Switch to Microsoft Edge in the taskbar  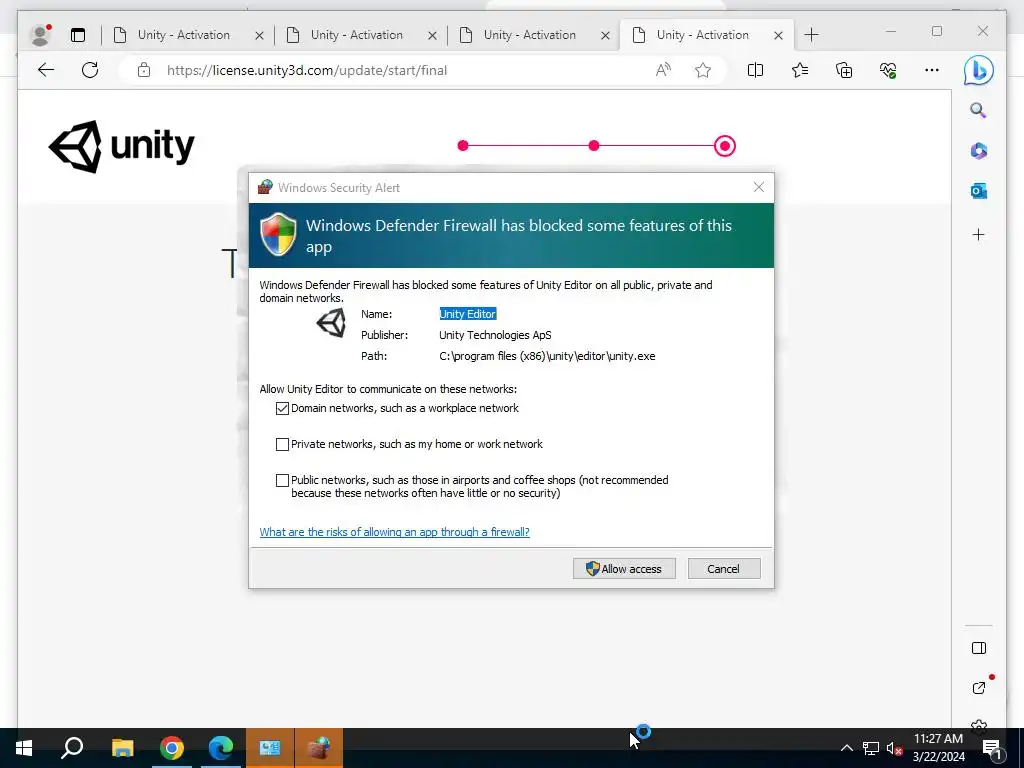pos(221,748)
